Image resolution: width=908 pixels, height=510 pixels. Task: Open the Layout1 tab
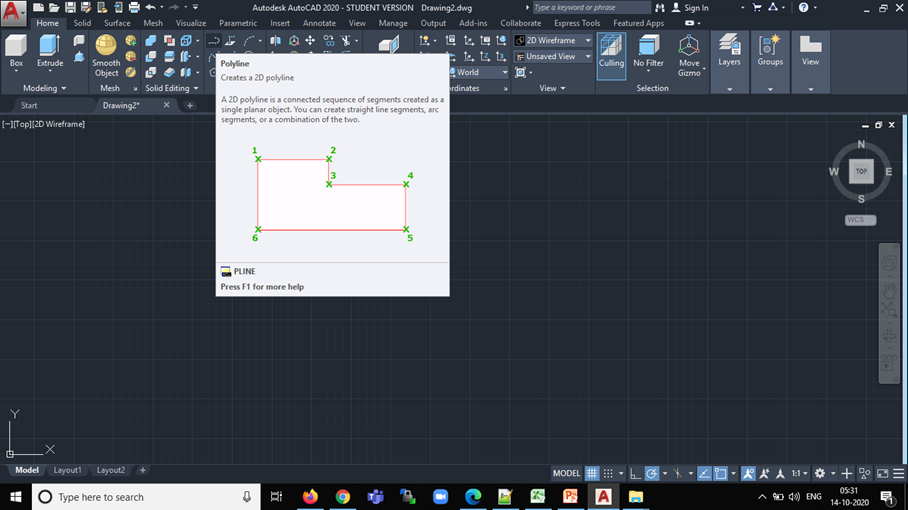click(67, 470)
